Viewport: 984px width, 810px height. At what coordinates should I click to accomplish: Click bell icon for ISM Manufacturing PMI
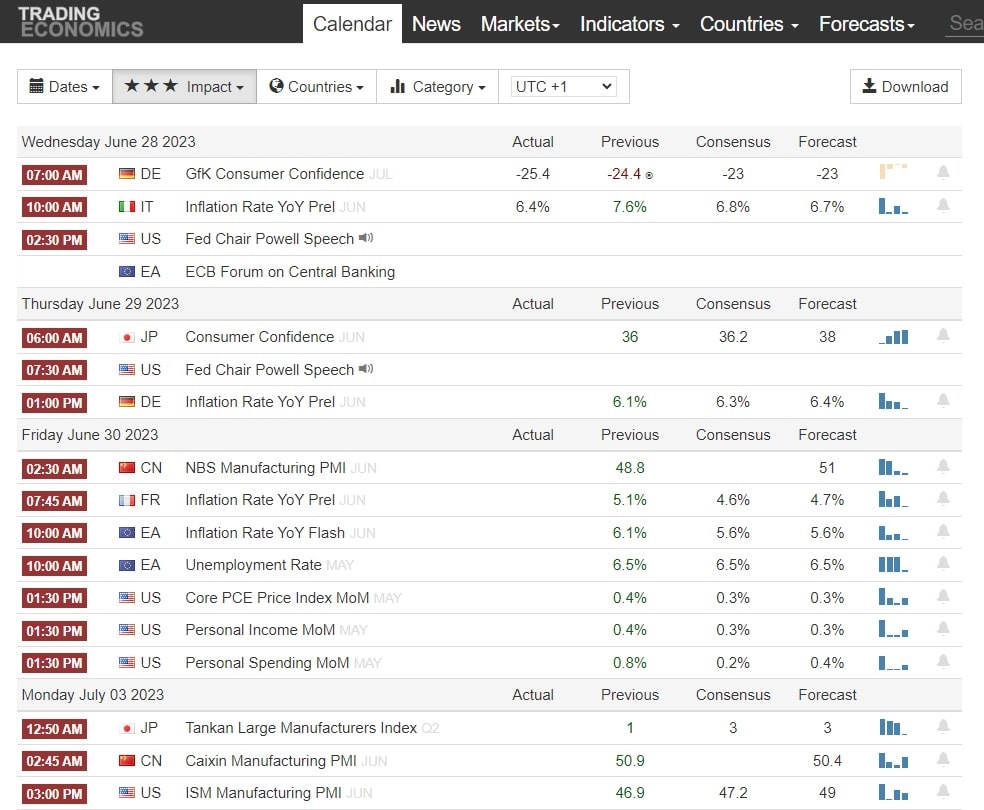click(943, 792)
